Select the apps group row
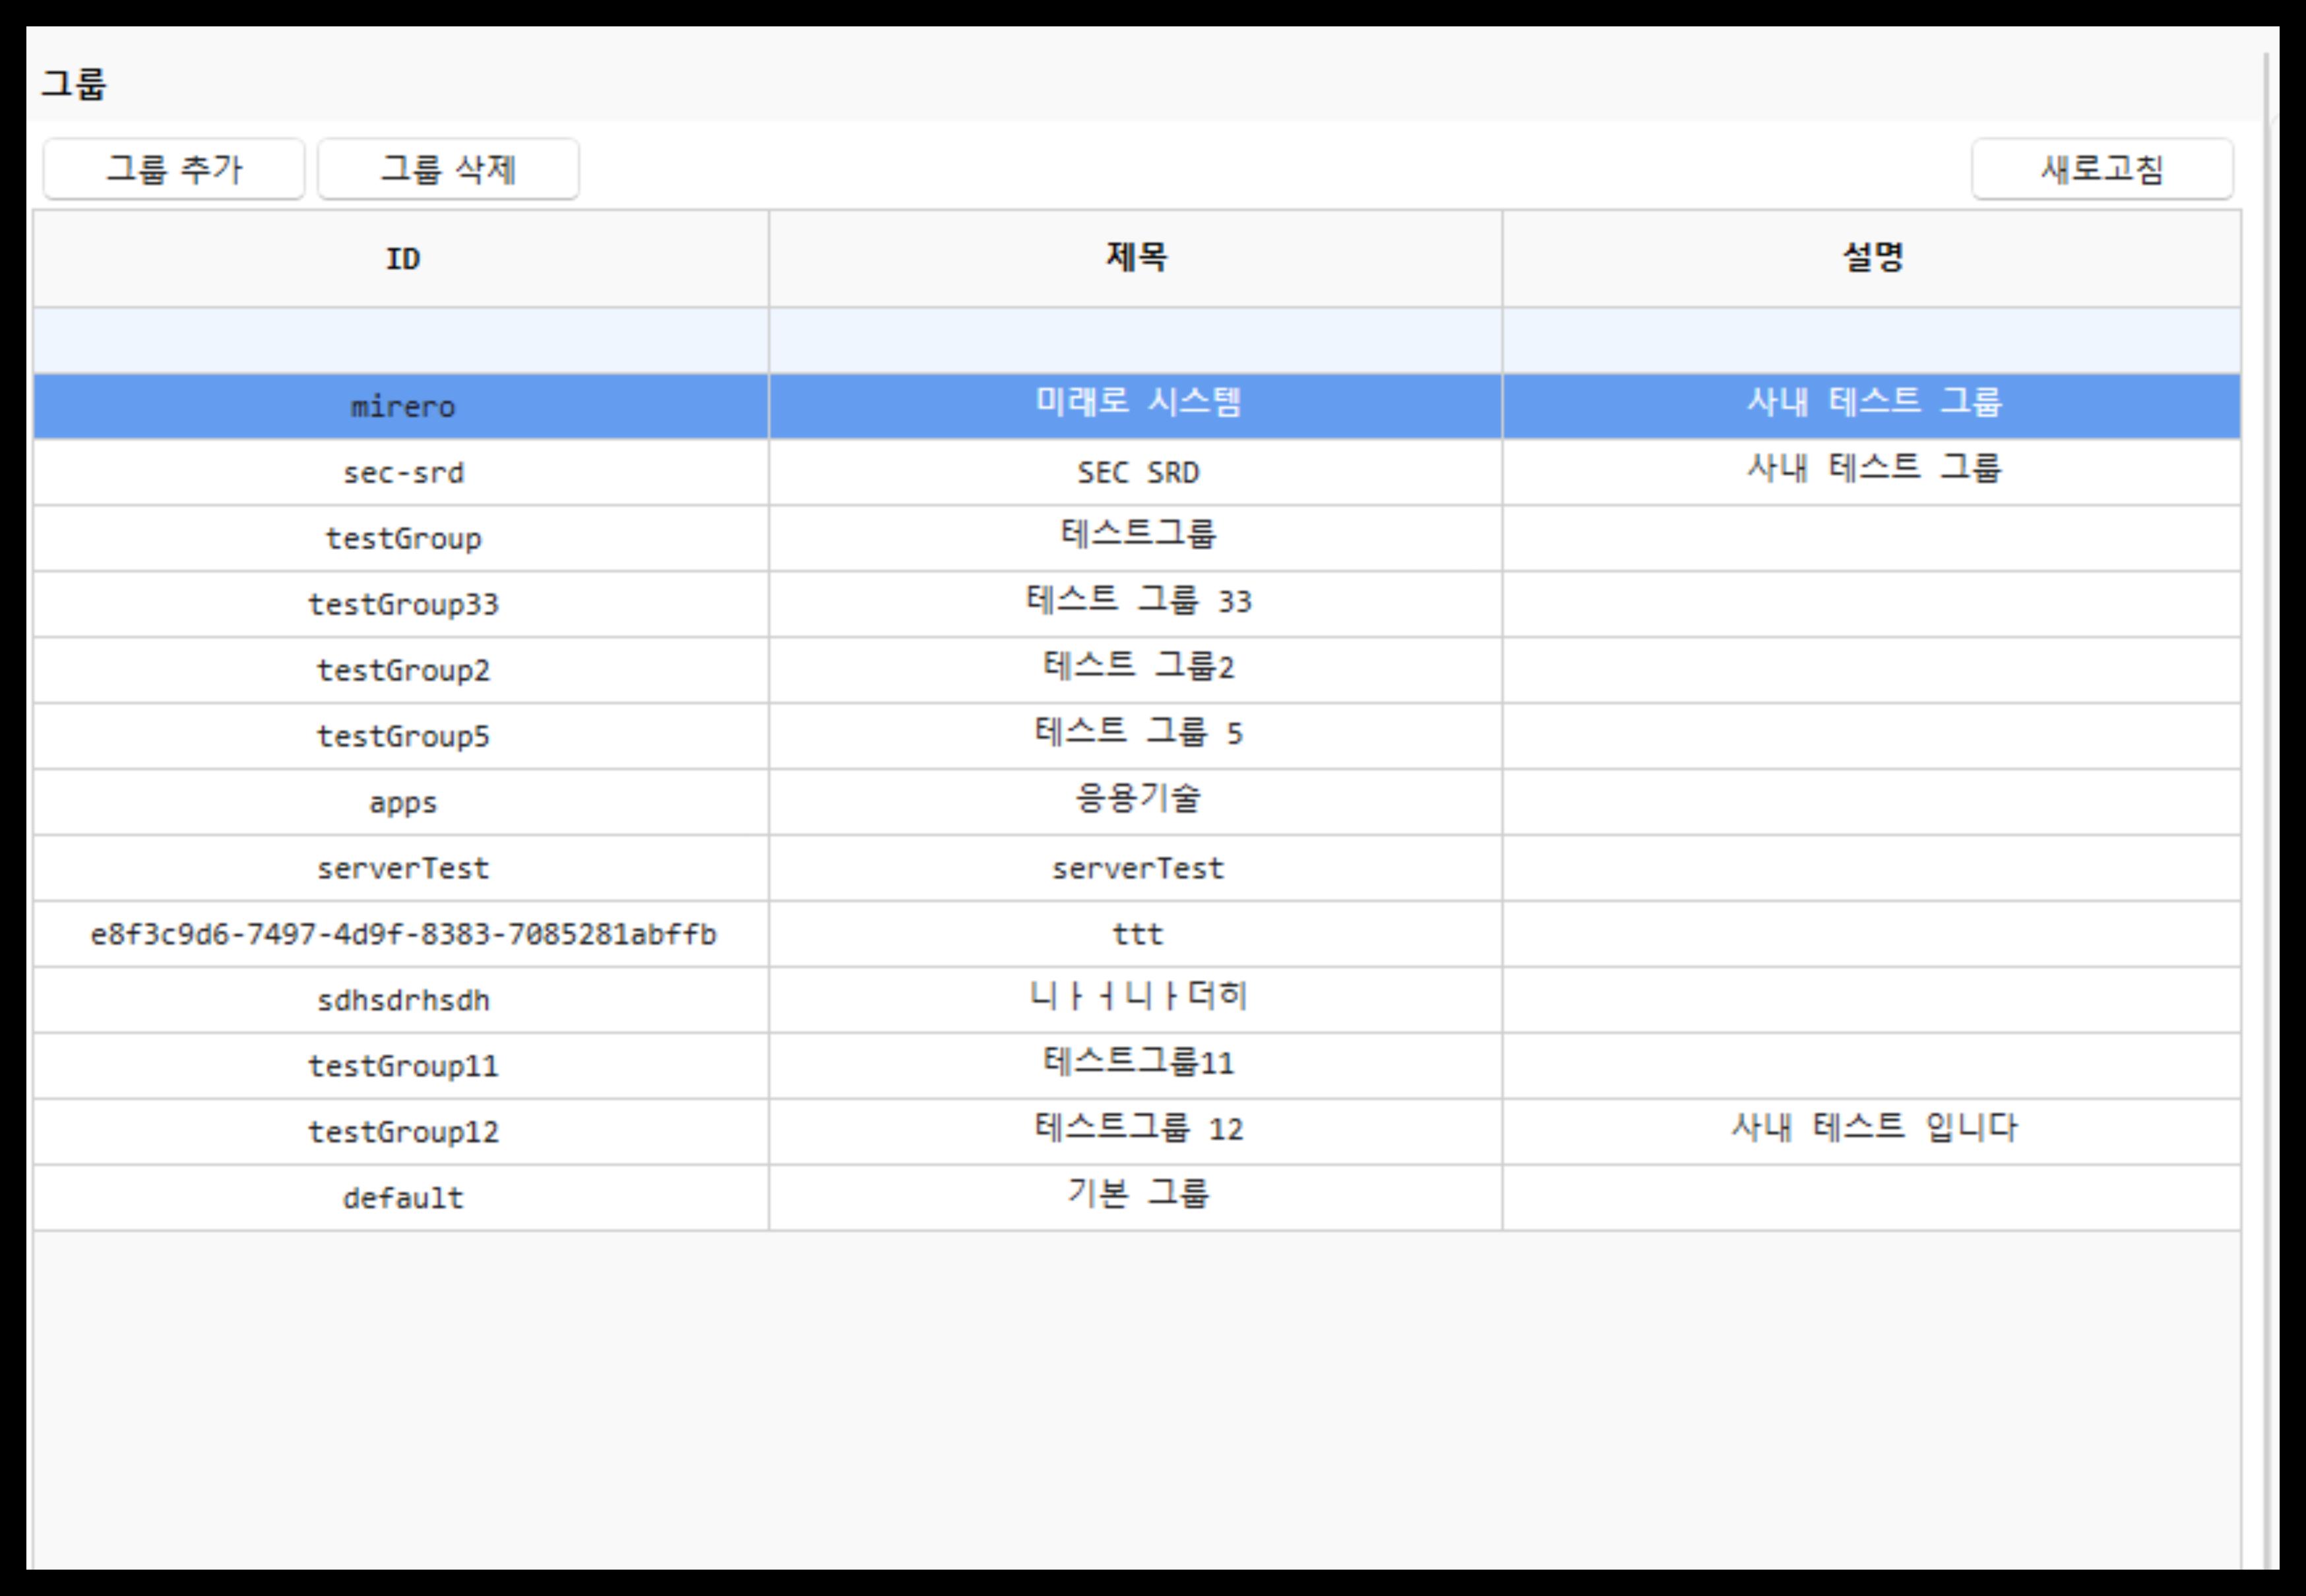This screenshot has height=1596, width=2306. pyautogui.click(x=402, y=802)
